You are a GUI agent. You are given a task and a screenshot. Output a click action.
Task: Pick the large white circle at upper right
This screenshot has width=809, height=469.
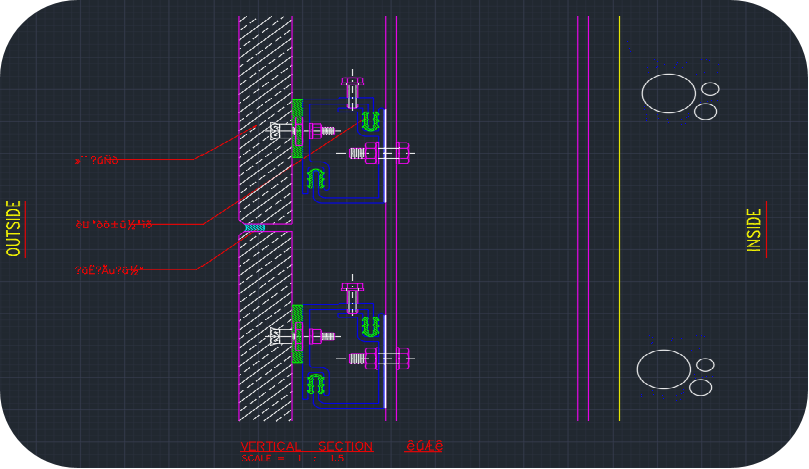click(668, 93)
